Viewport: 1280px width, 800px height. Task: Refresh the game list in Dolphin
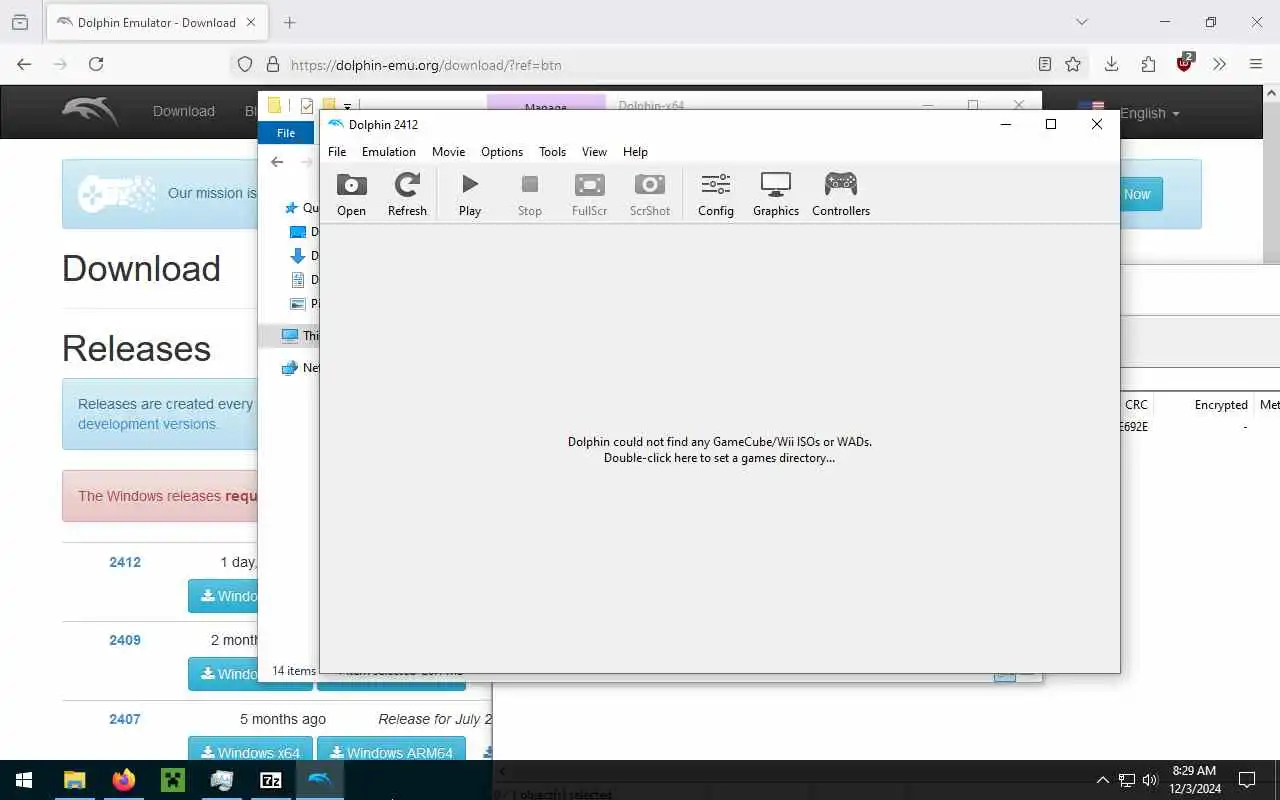pos(407,194)
